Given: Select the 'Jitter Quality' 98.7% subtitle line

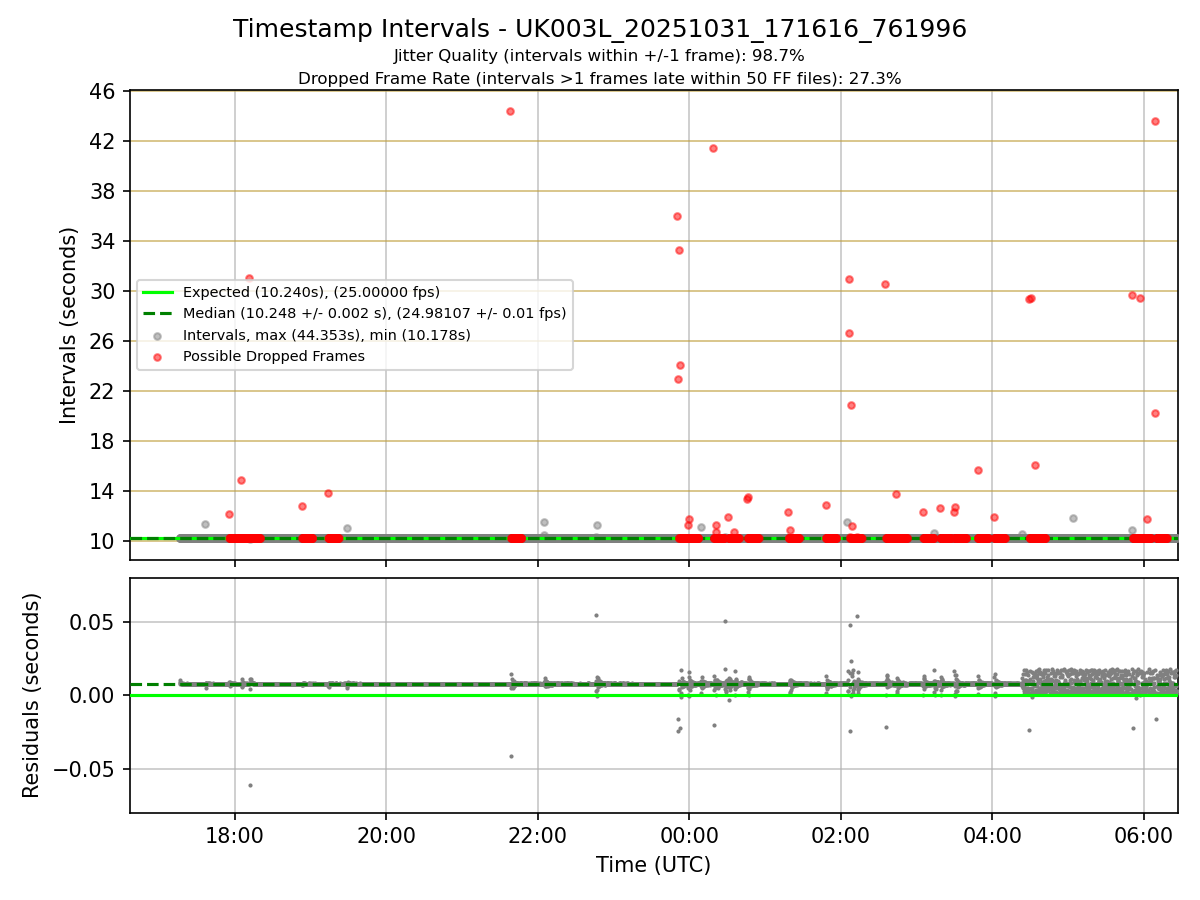Looking at the screenshot, I should [x=599, y=56].
